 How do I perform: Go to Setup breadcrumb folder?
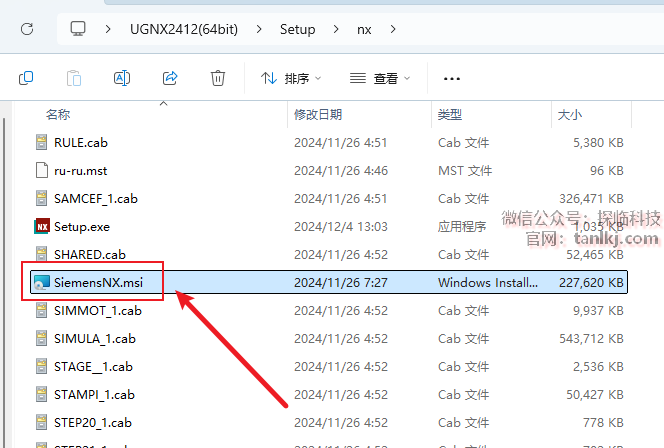pos(297,29)
